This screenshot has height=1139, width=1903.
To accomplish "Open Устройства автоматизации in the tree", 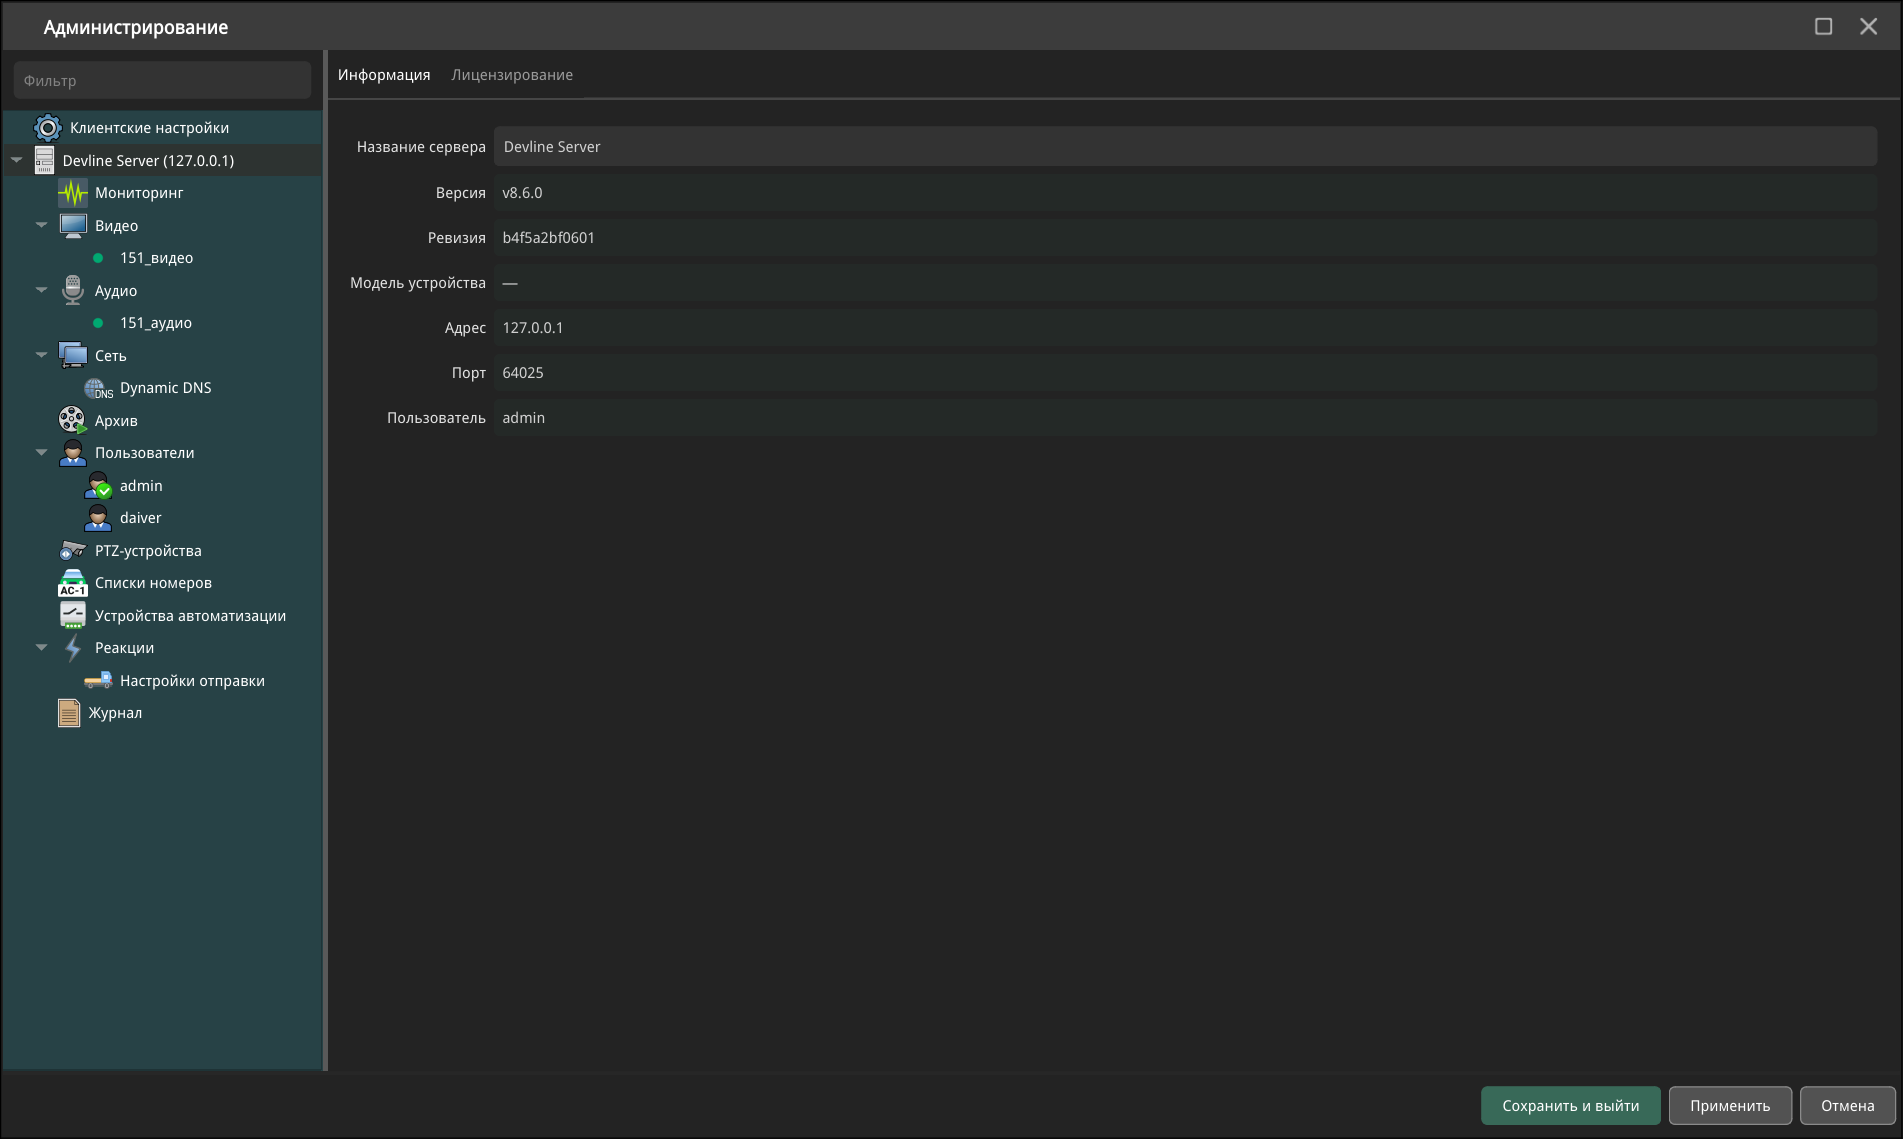I will click(190, 616).
